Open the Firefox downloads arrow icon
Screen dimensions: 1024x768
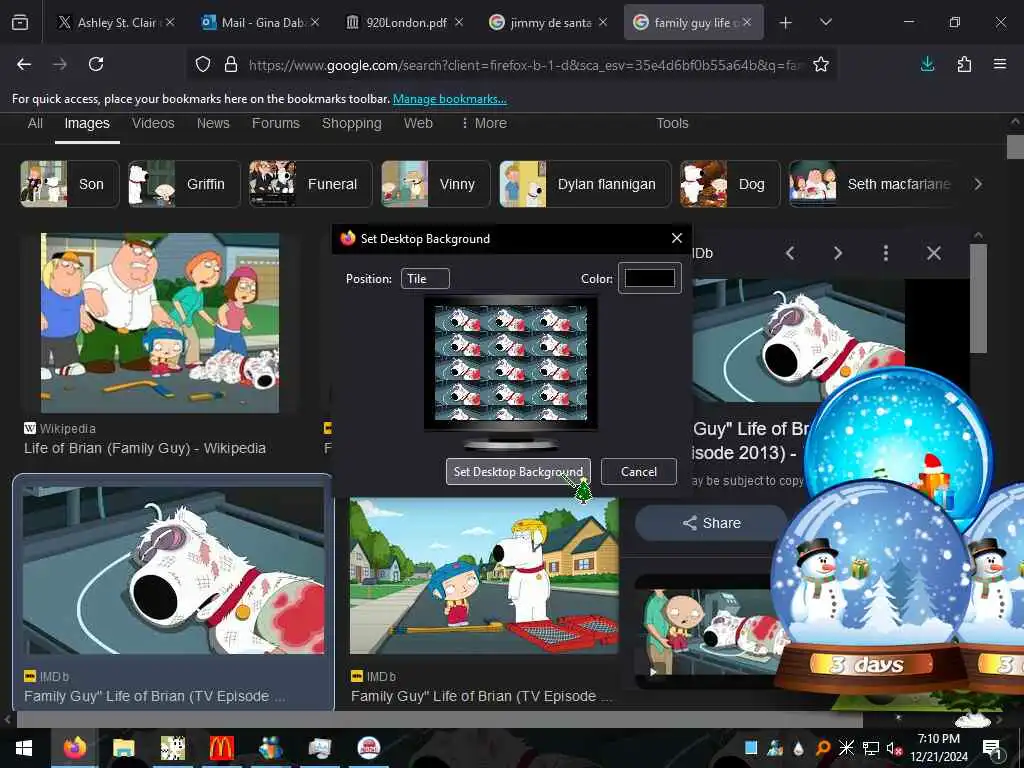(x=927, y=64)
